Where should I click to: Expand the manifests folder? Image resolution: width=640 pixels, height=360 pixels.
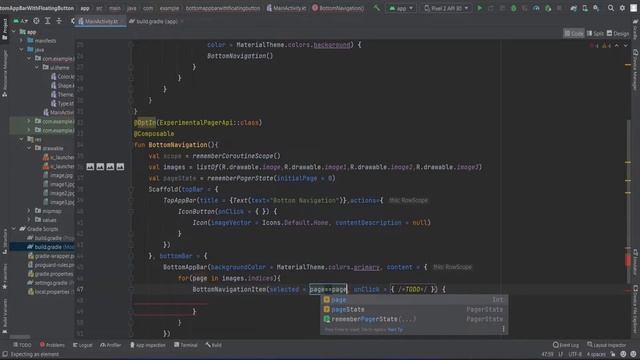[21, 41]
